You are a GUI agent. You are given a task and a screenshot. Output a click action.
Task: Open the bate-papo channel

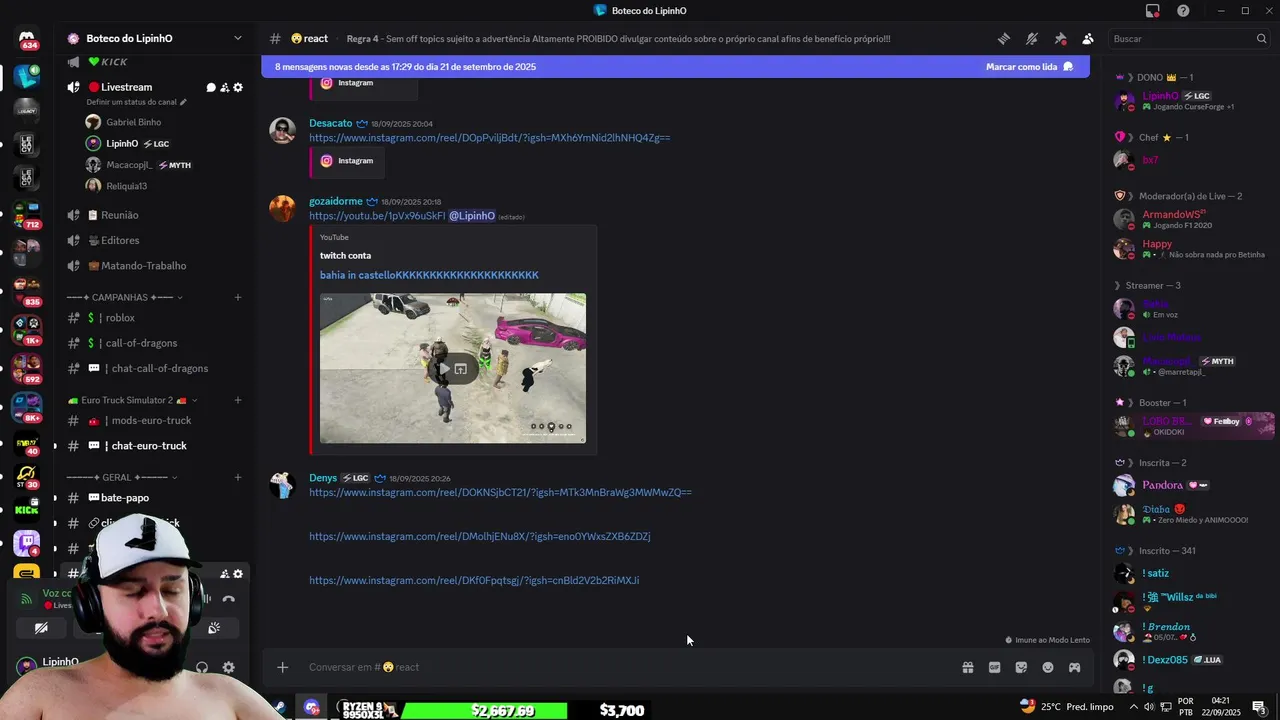[156, 498]
